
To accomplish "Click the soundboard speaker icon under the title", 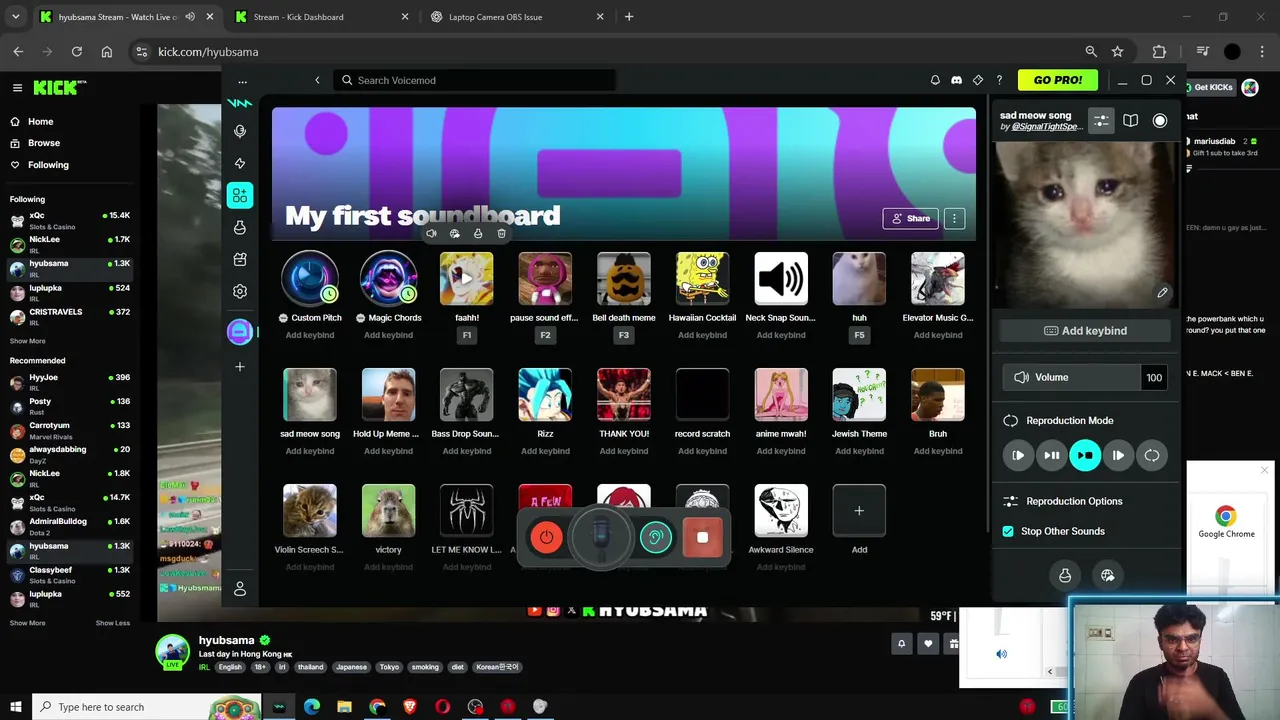I will (431, 234).
